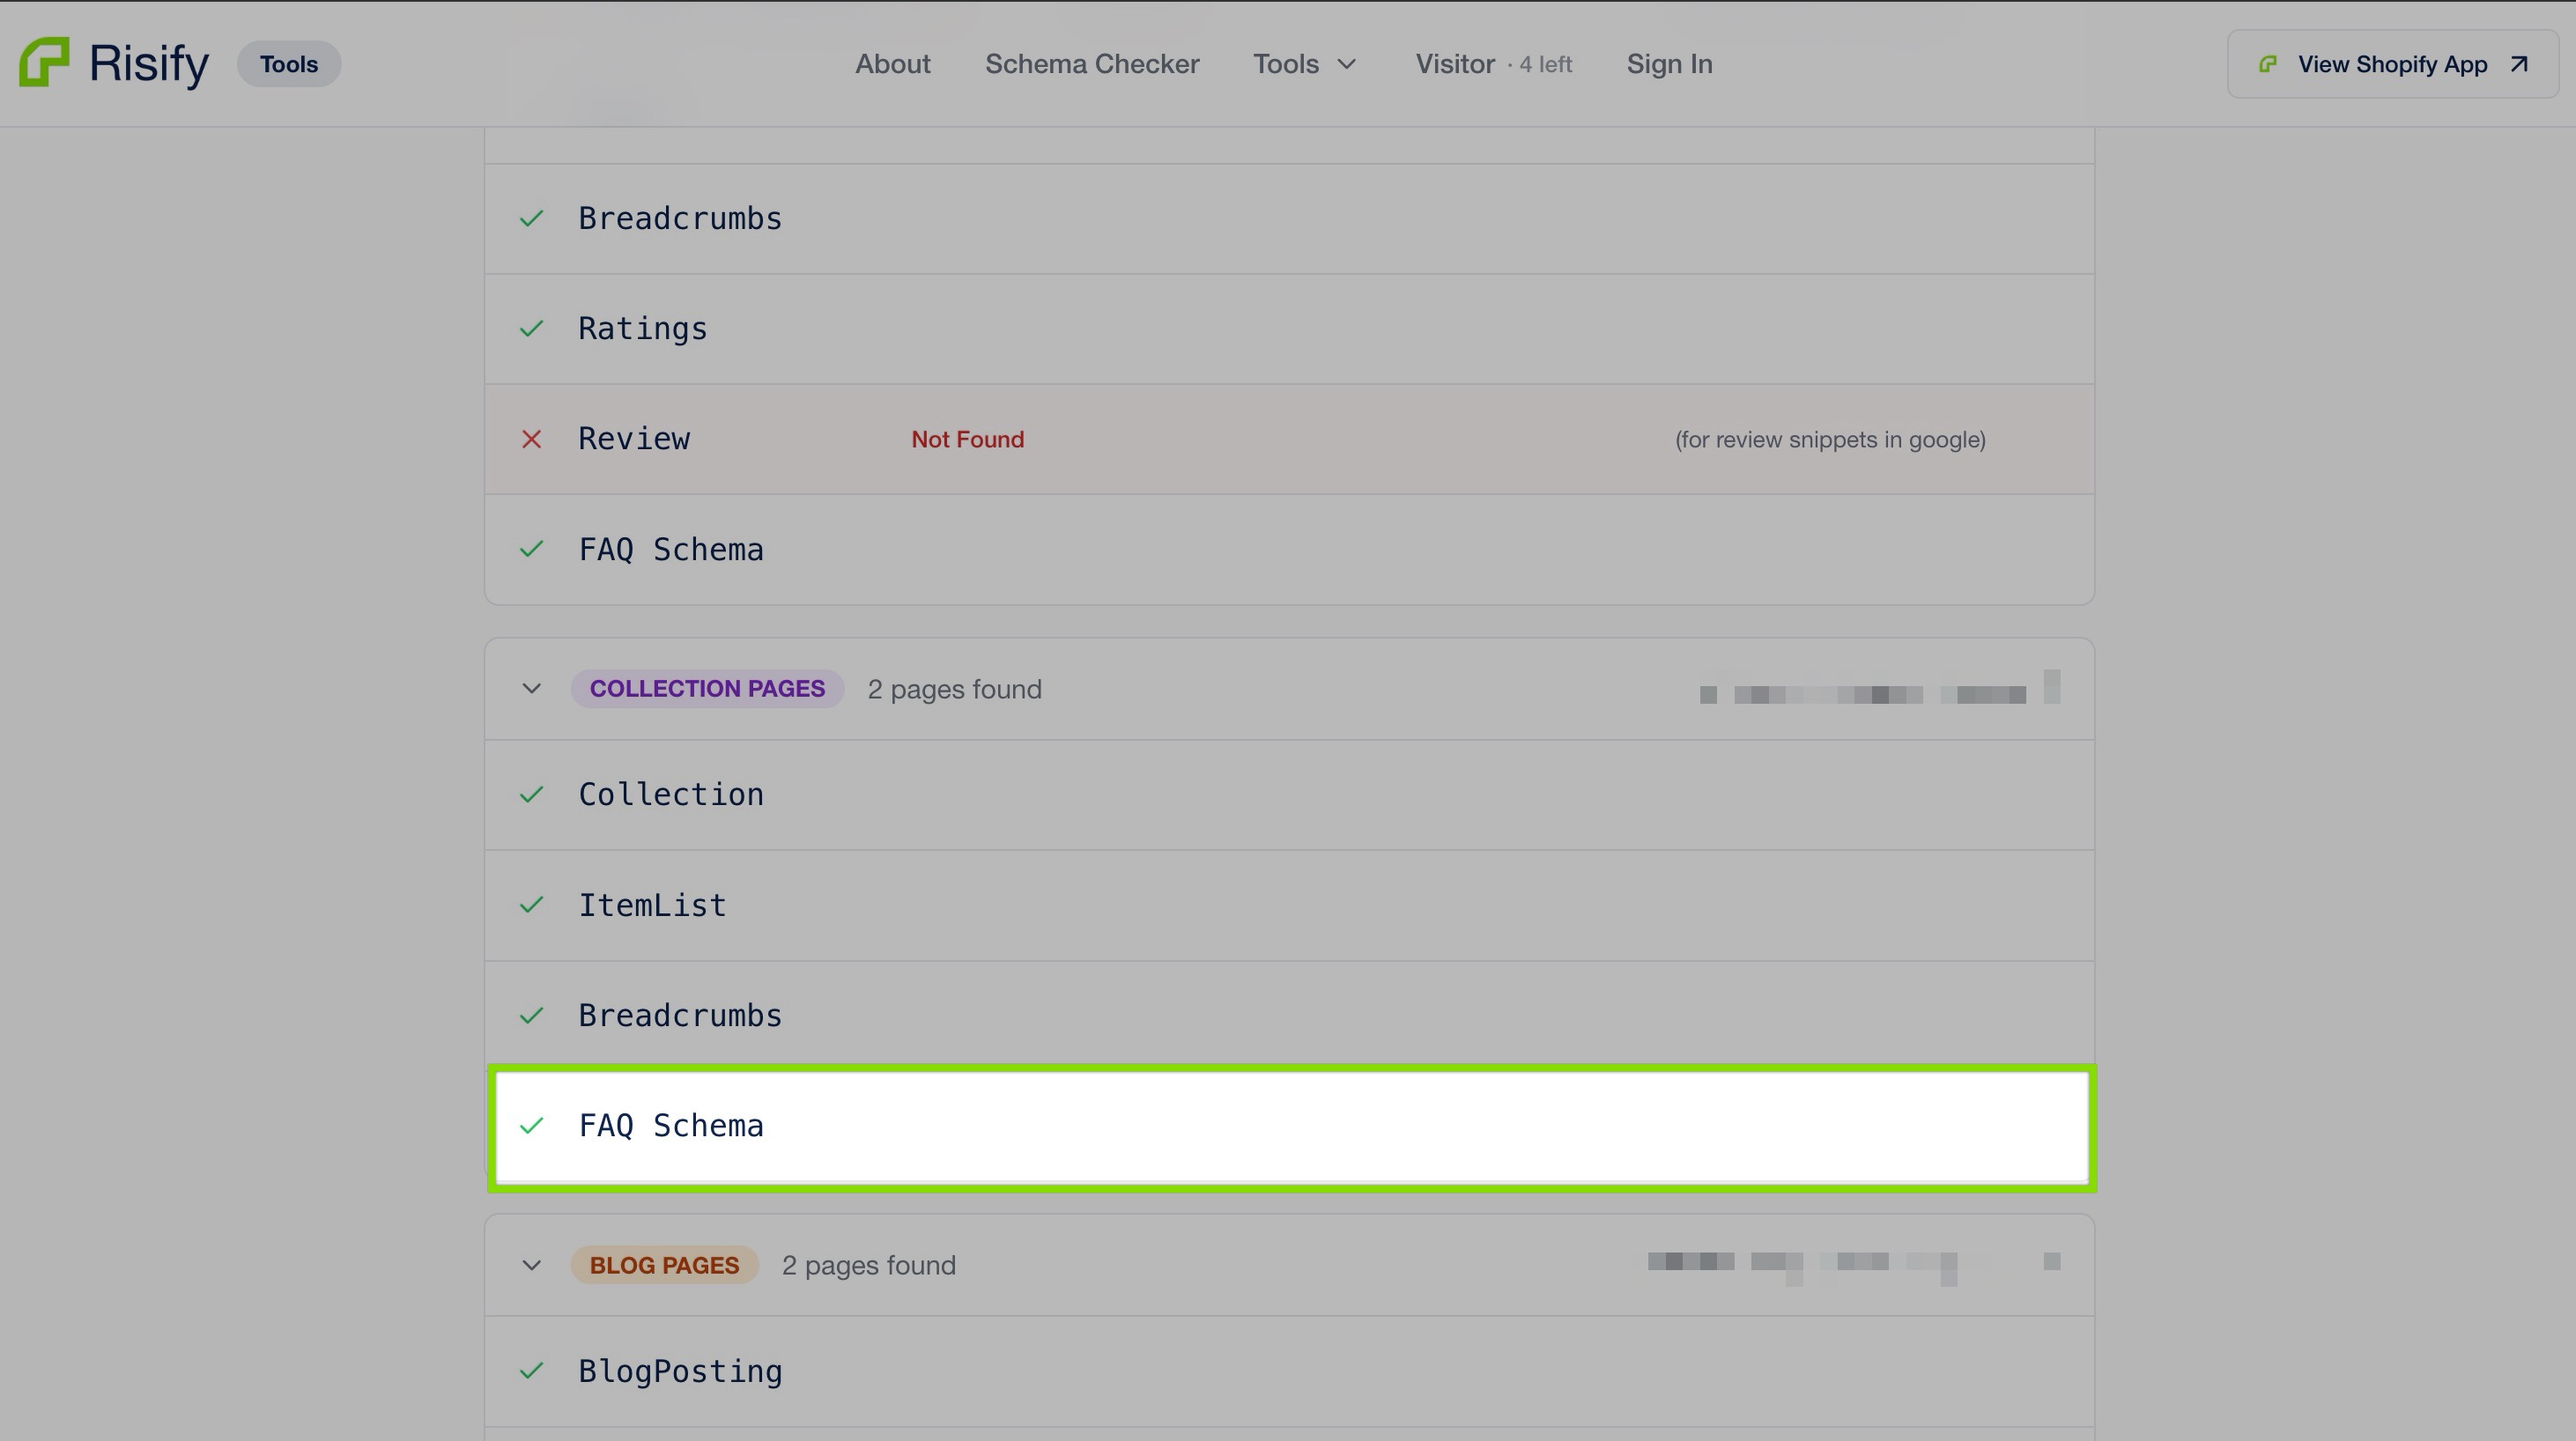Collapse the Collection Pages section chevron
The image size is (2576, 1441).
531,689
